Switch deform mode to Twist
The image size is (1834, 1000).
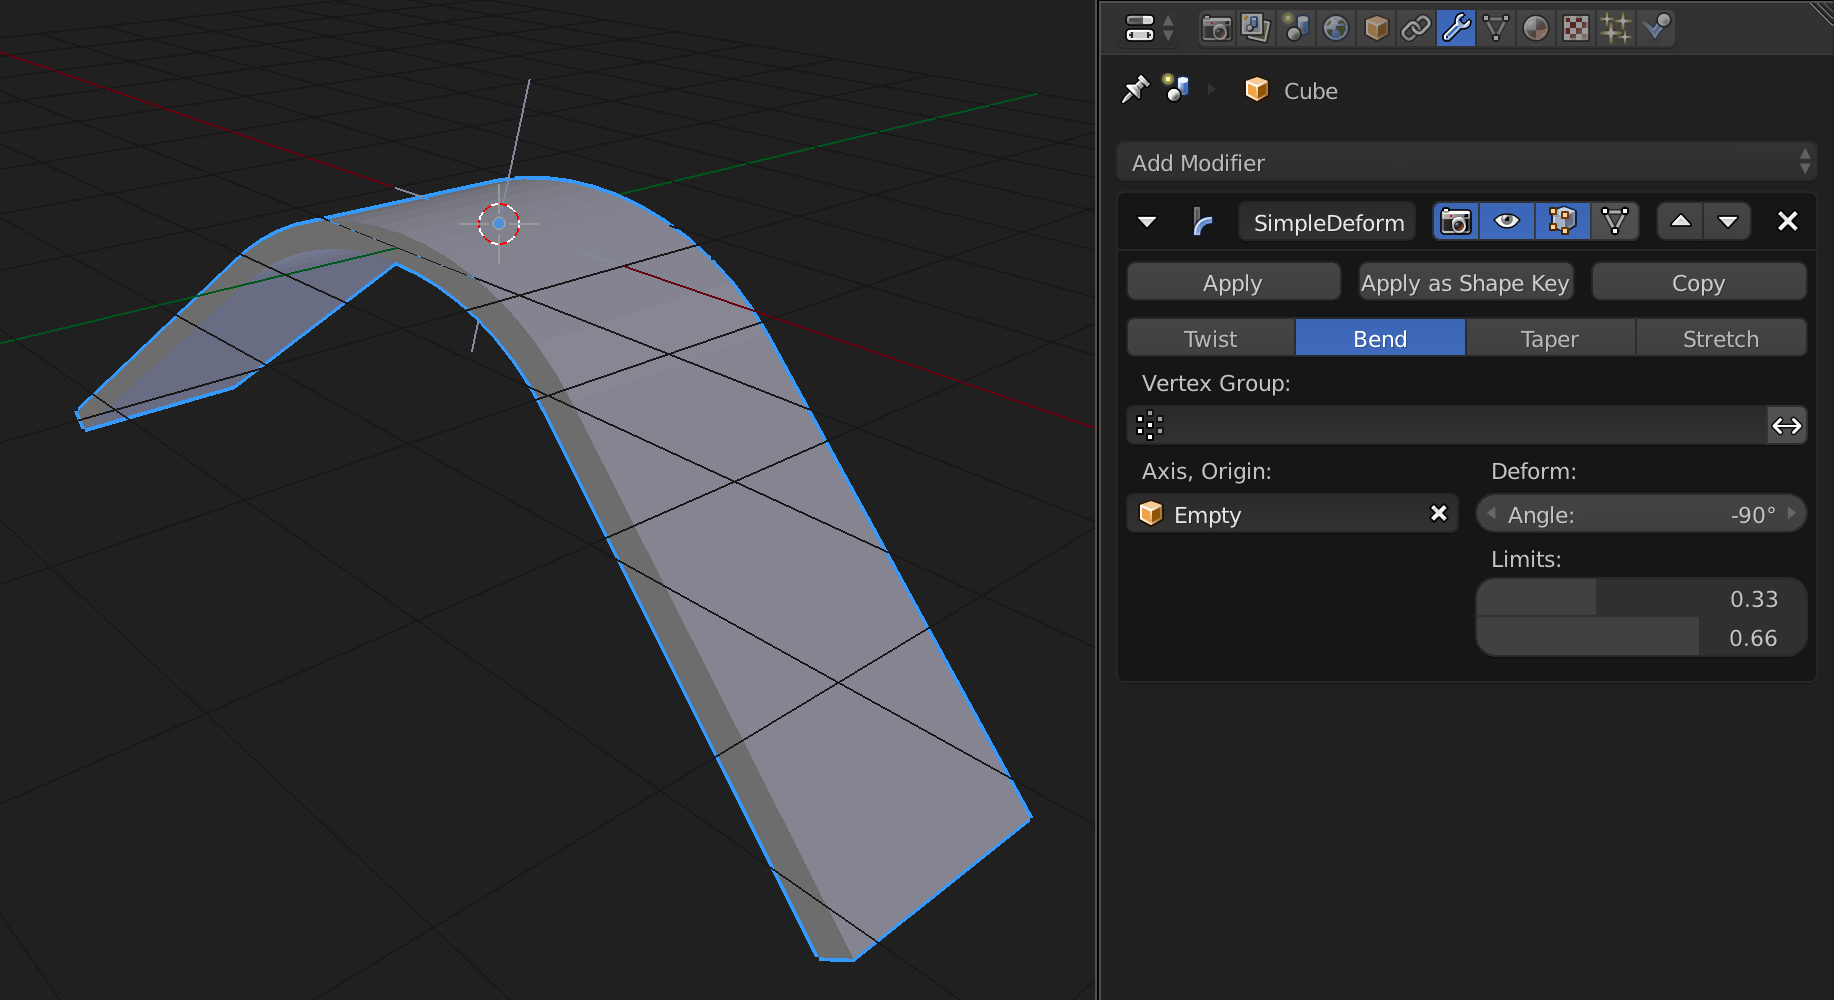coord(1211,338)
